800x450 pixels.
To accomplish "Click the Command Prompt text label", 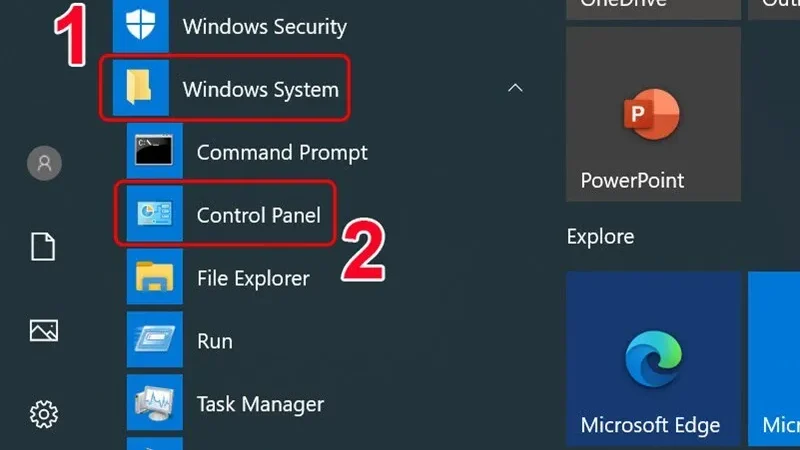I will coord(282,152).
